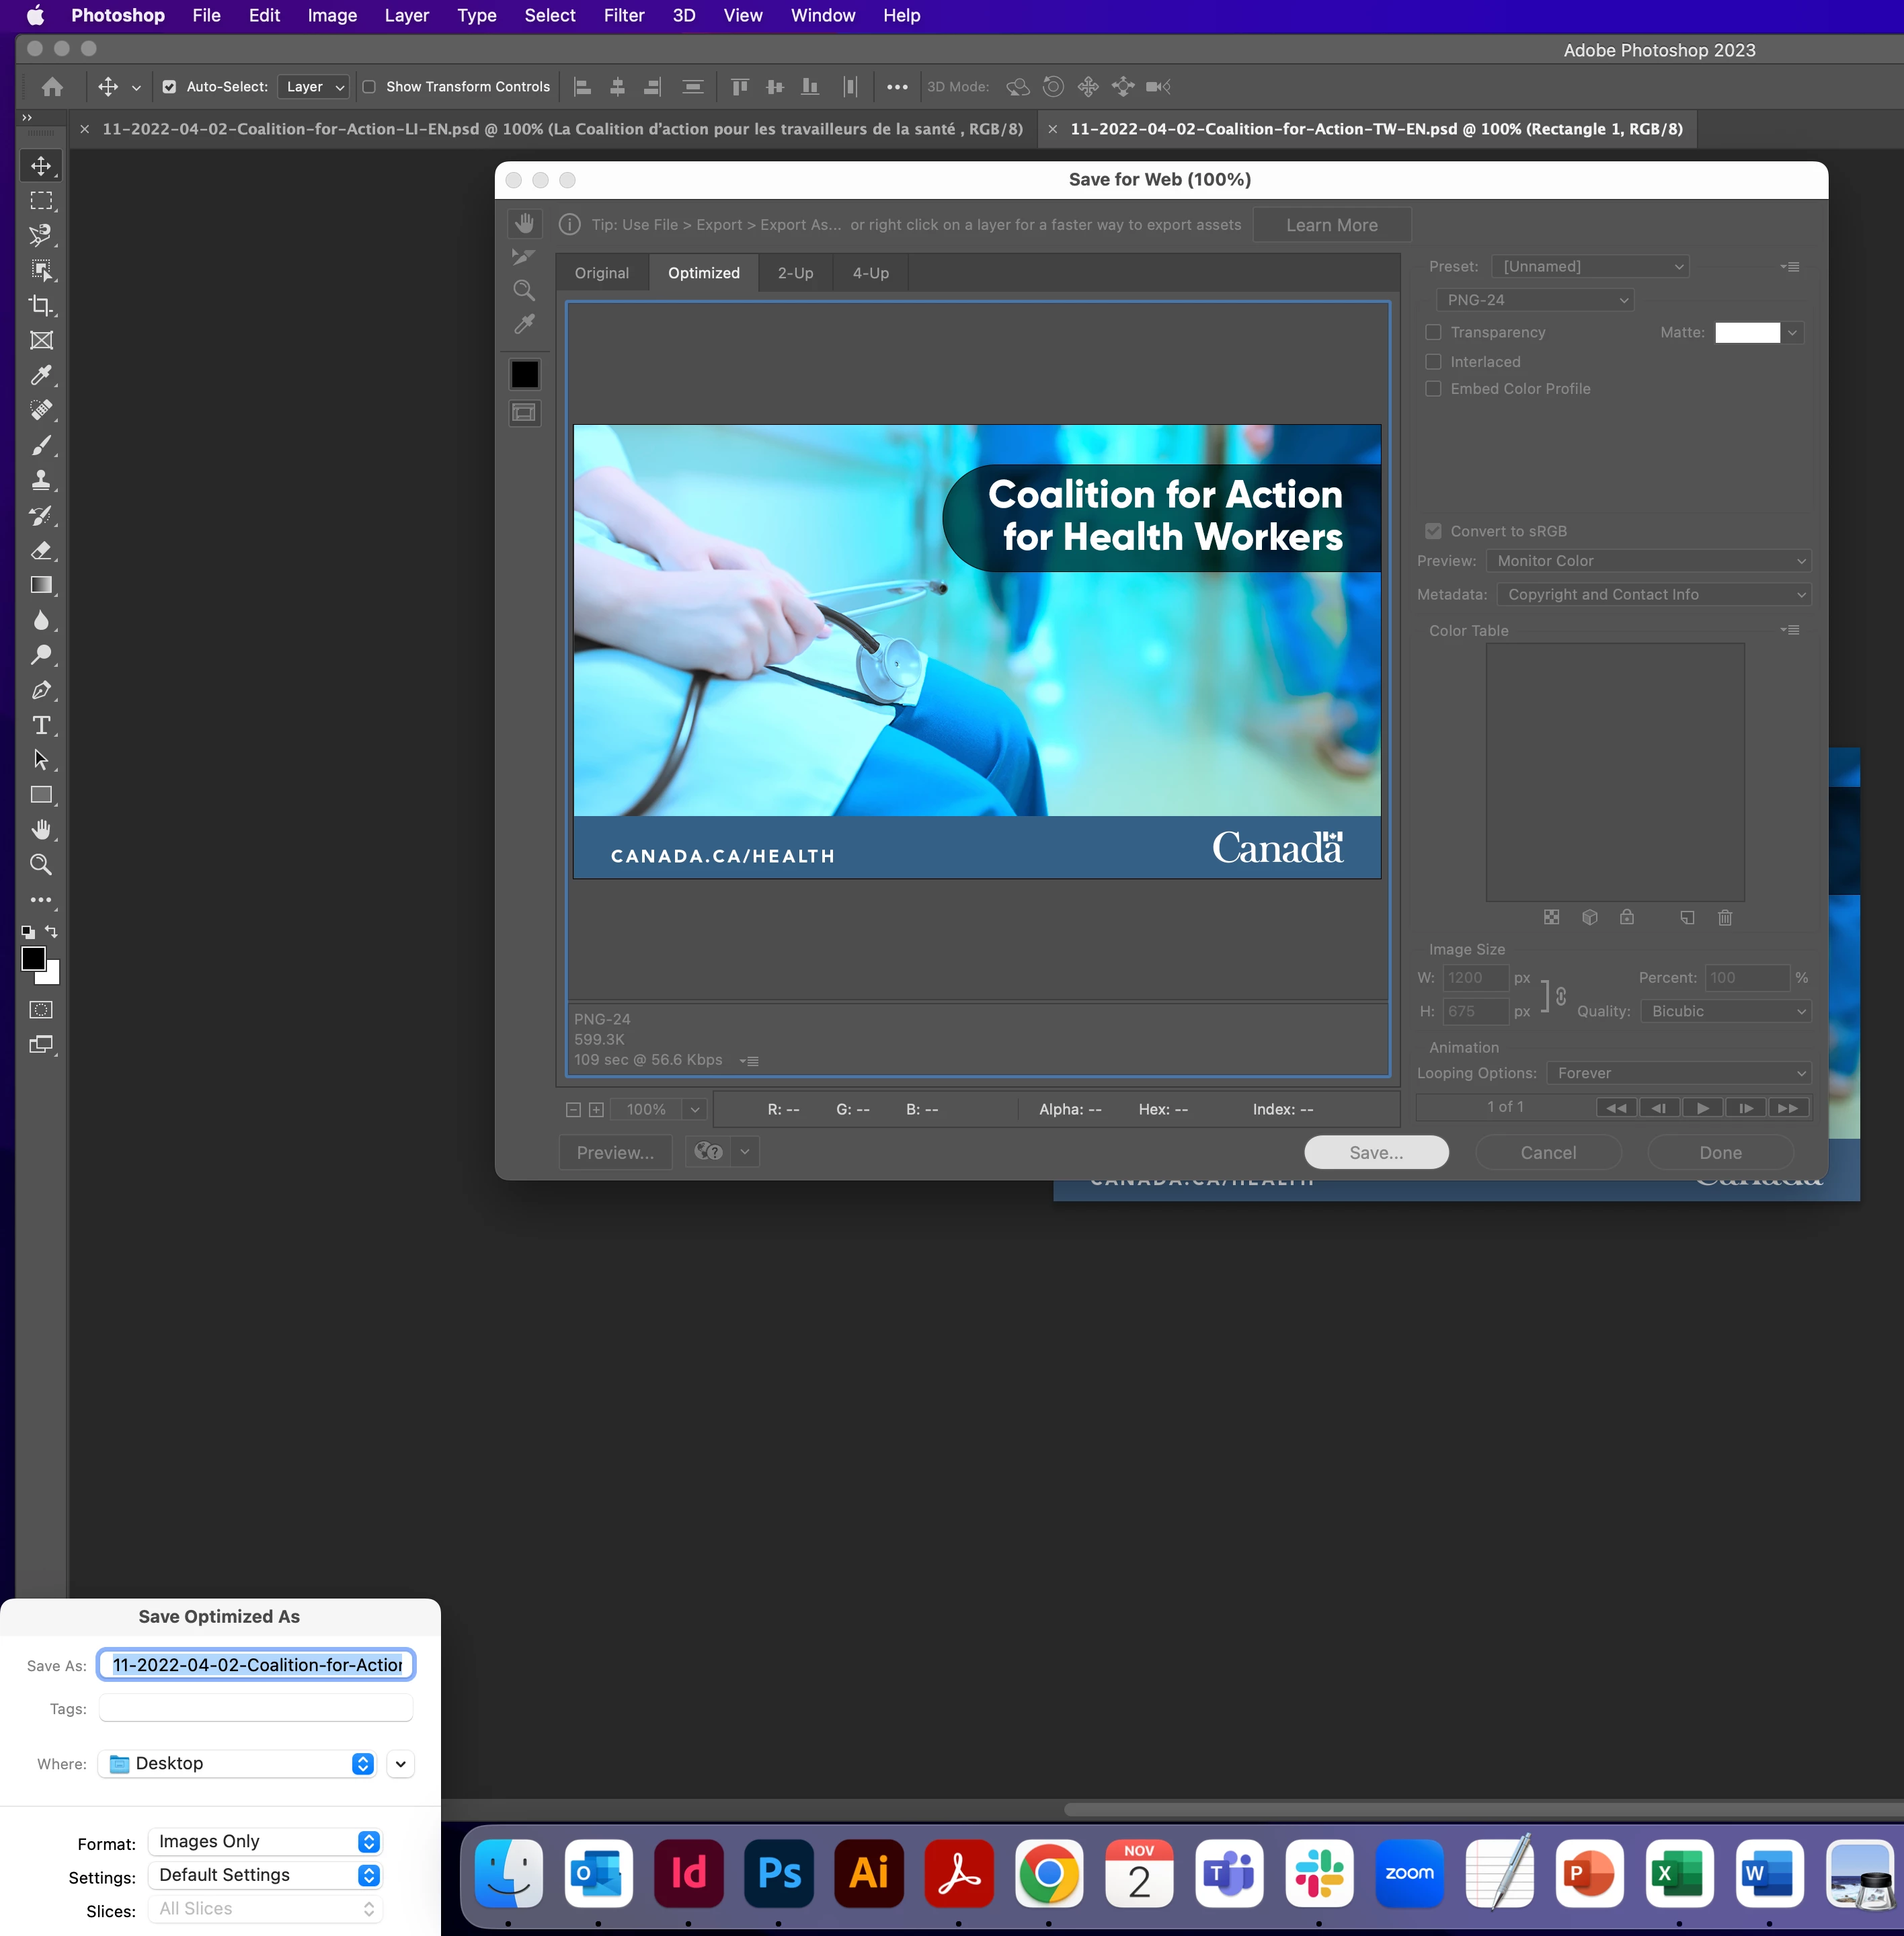Open the Metadata dropdown
The height and width of the screenshot is (1936, 1904).
click(x=1653, y=595)
